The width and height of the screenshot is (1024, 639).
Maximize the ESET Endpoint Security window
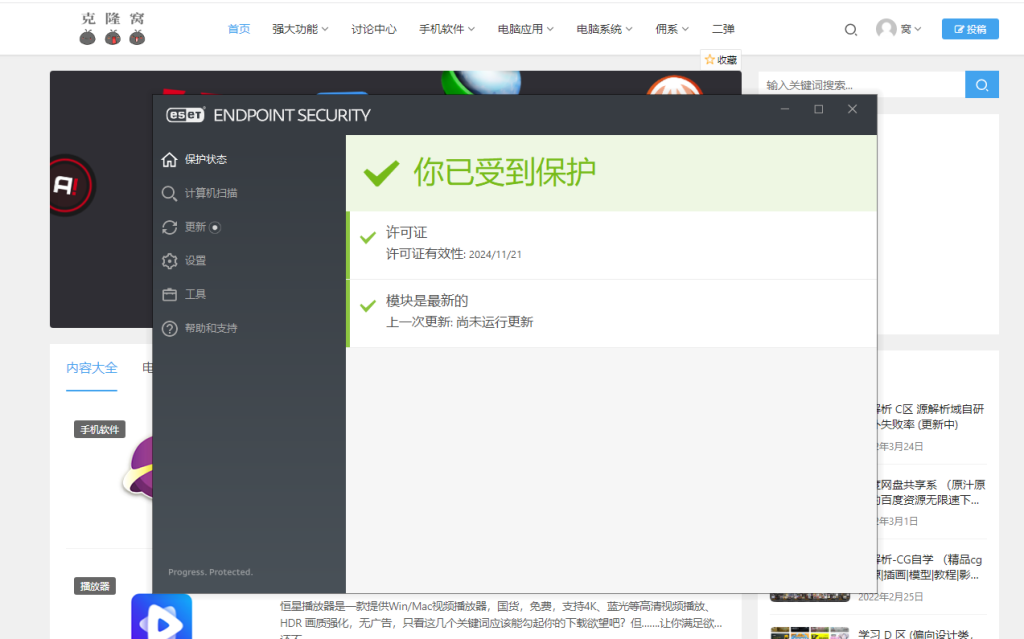pyautogui.click(x=818, y=109)
